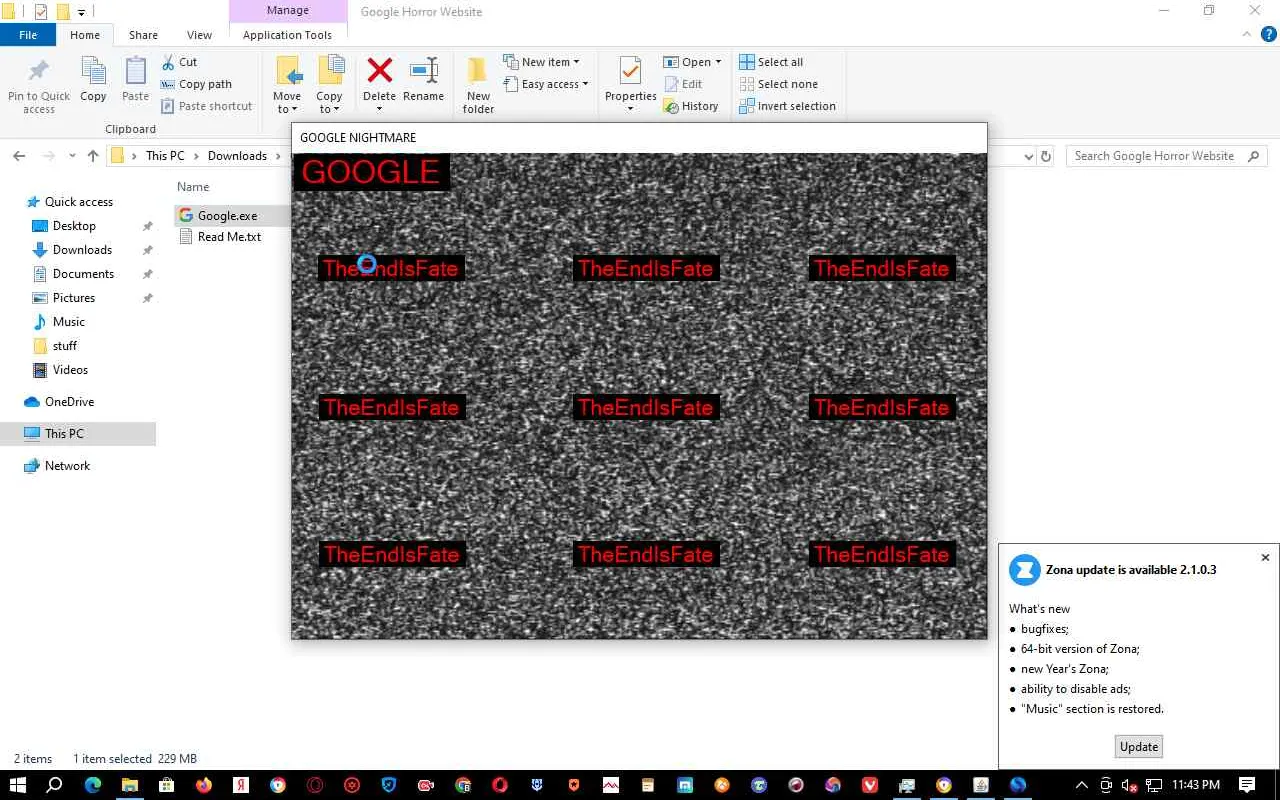The image size is (1280, 800).
Task: Open Desktop in the navigation pane
Action: [74, 226]
